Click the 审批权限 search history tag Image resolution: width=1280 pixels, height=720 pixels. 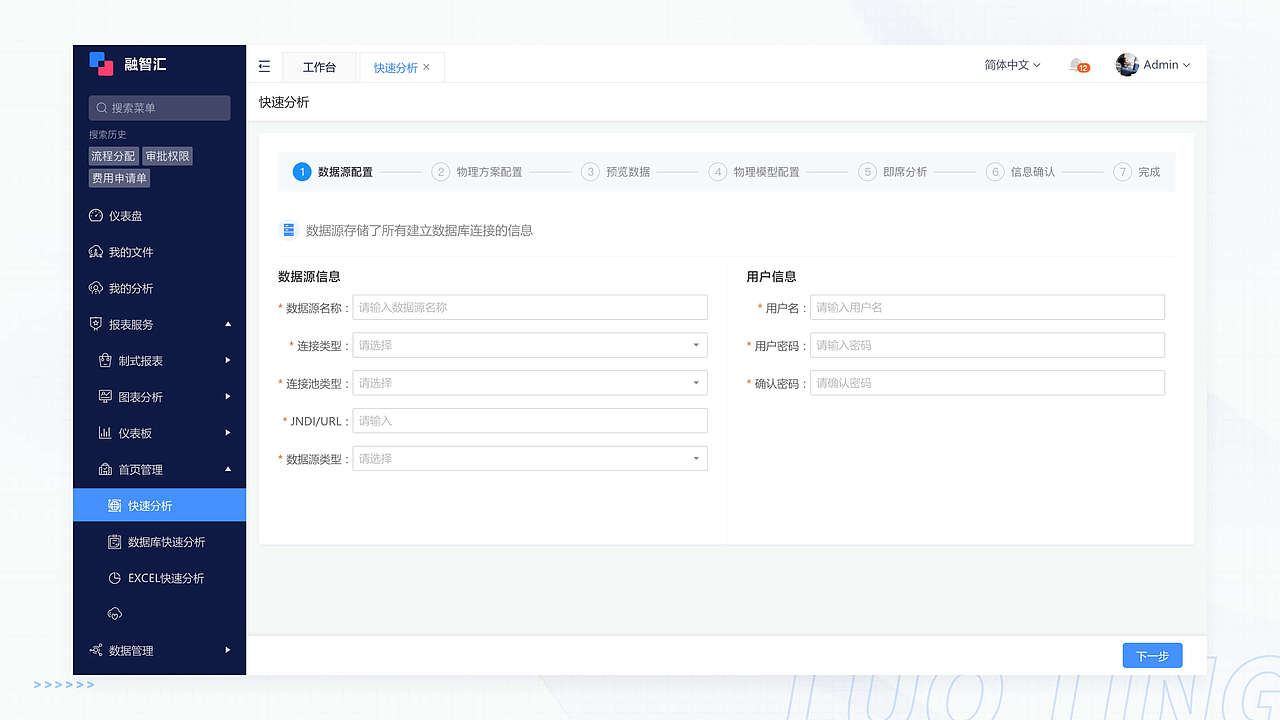[167, 156]
